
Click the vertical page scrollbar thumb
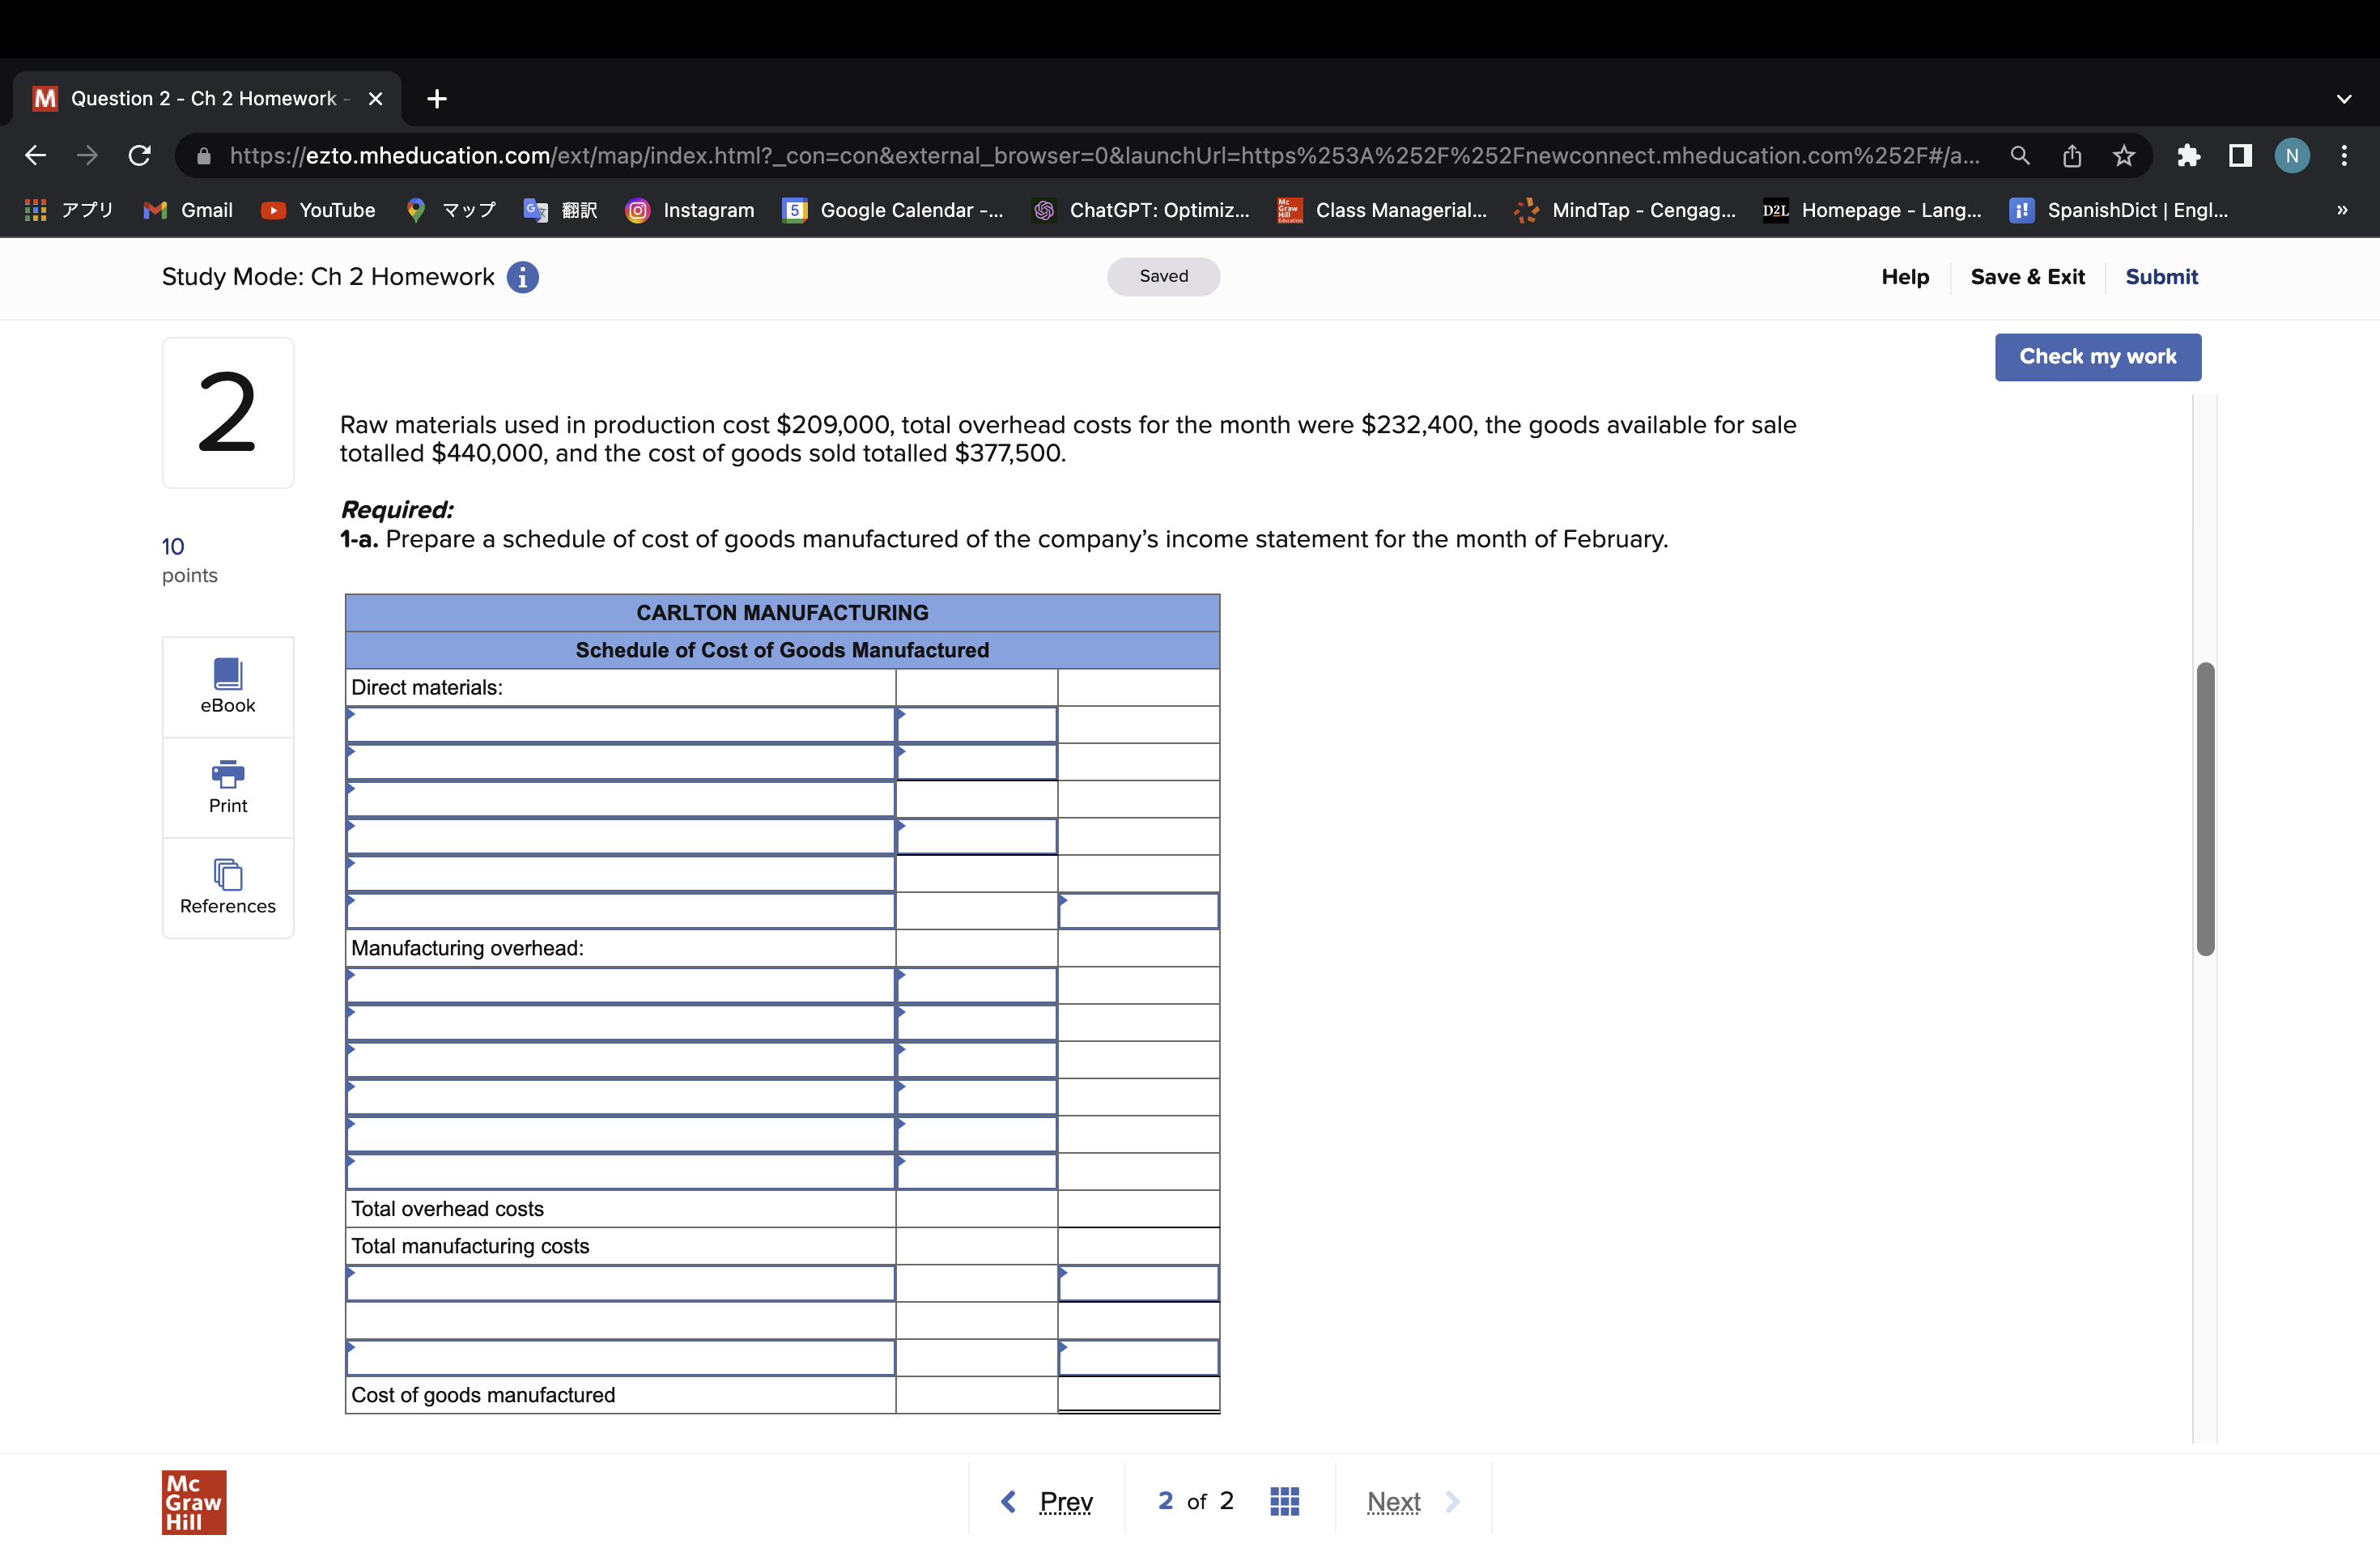2205,808
